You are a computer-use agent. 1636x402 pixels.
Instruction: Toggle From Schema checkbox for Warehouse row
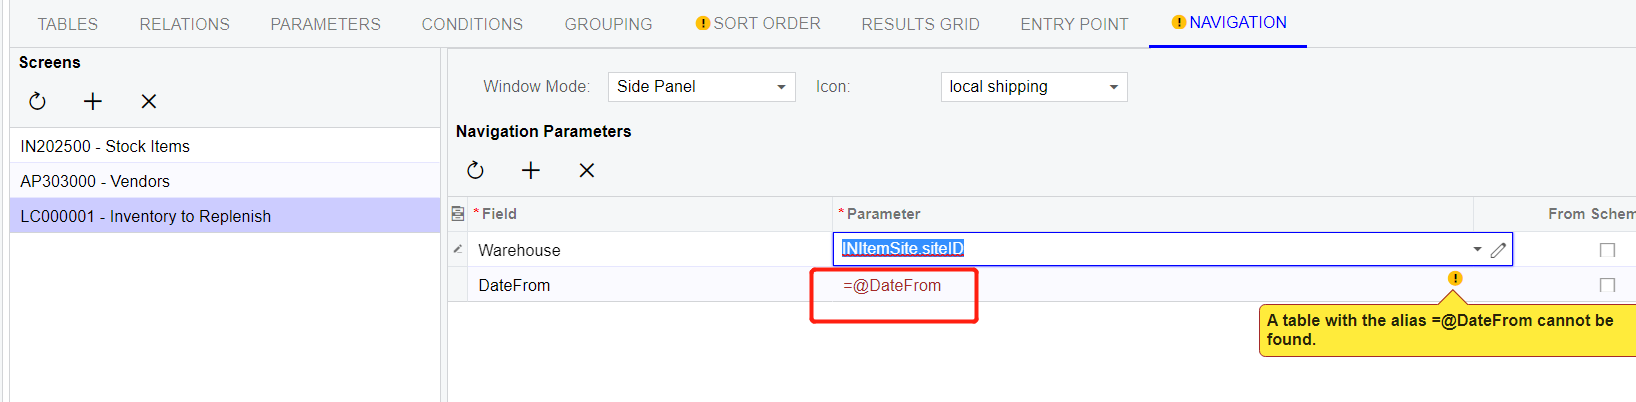[1607, 250]
